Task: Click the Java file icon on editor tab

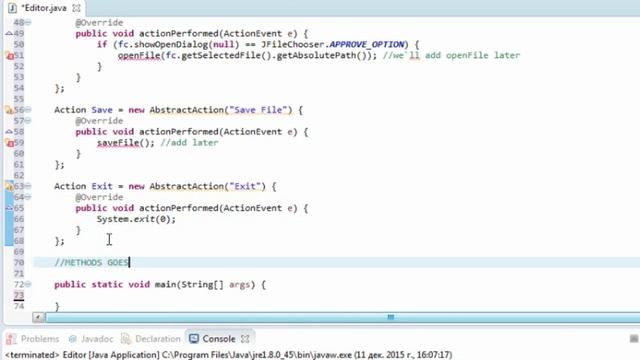Action: [x=12, y=8]
